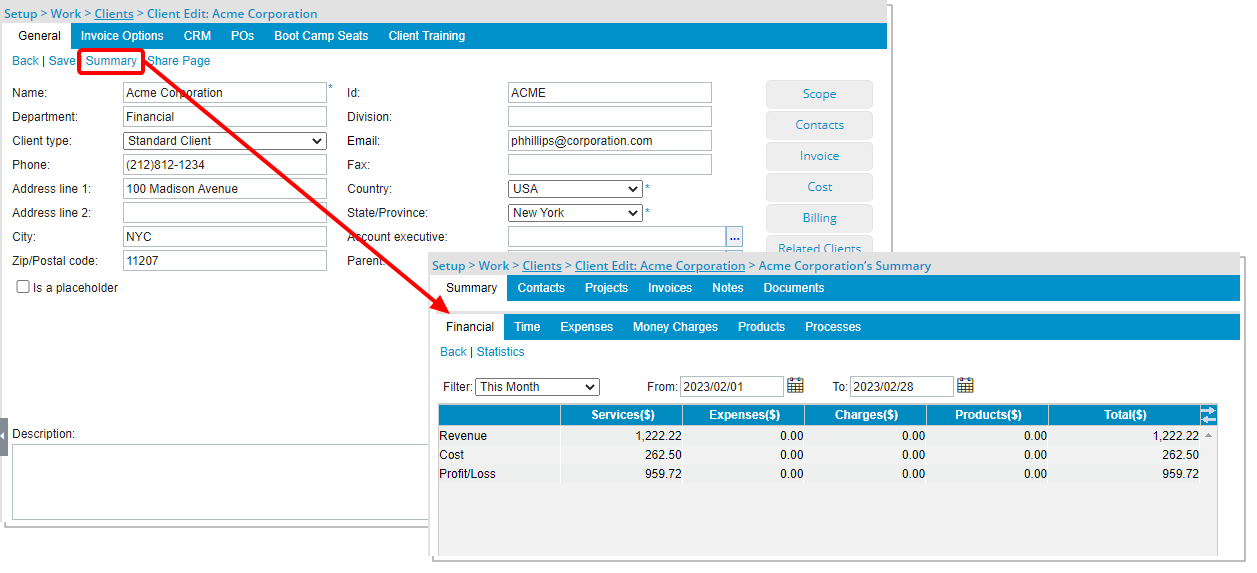Image resolution: width=1257 pixels, height=573 pixels.
Task: Click Back link in summary window
Action: (x=453, y=352)
